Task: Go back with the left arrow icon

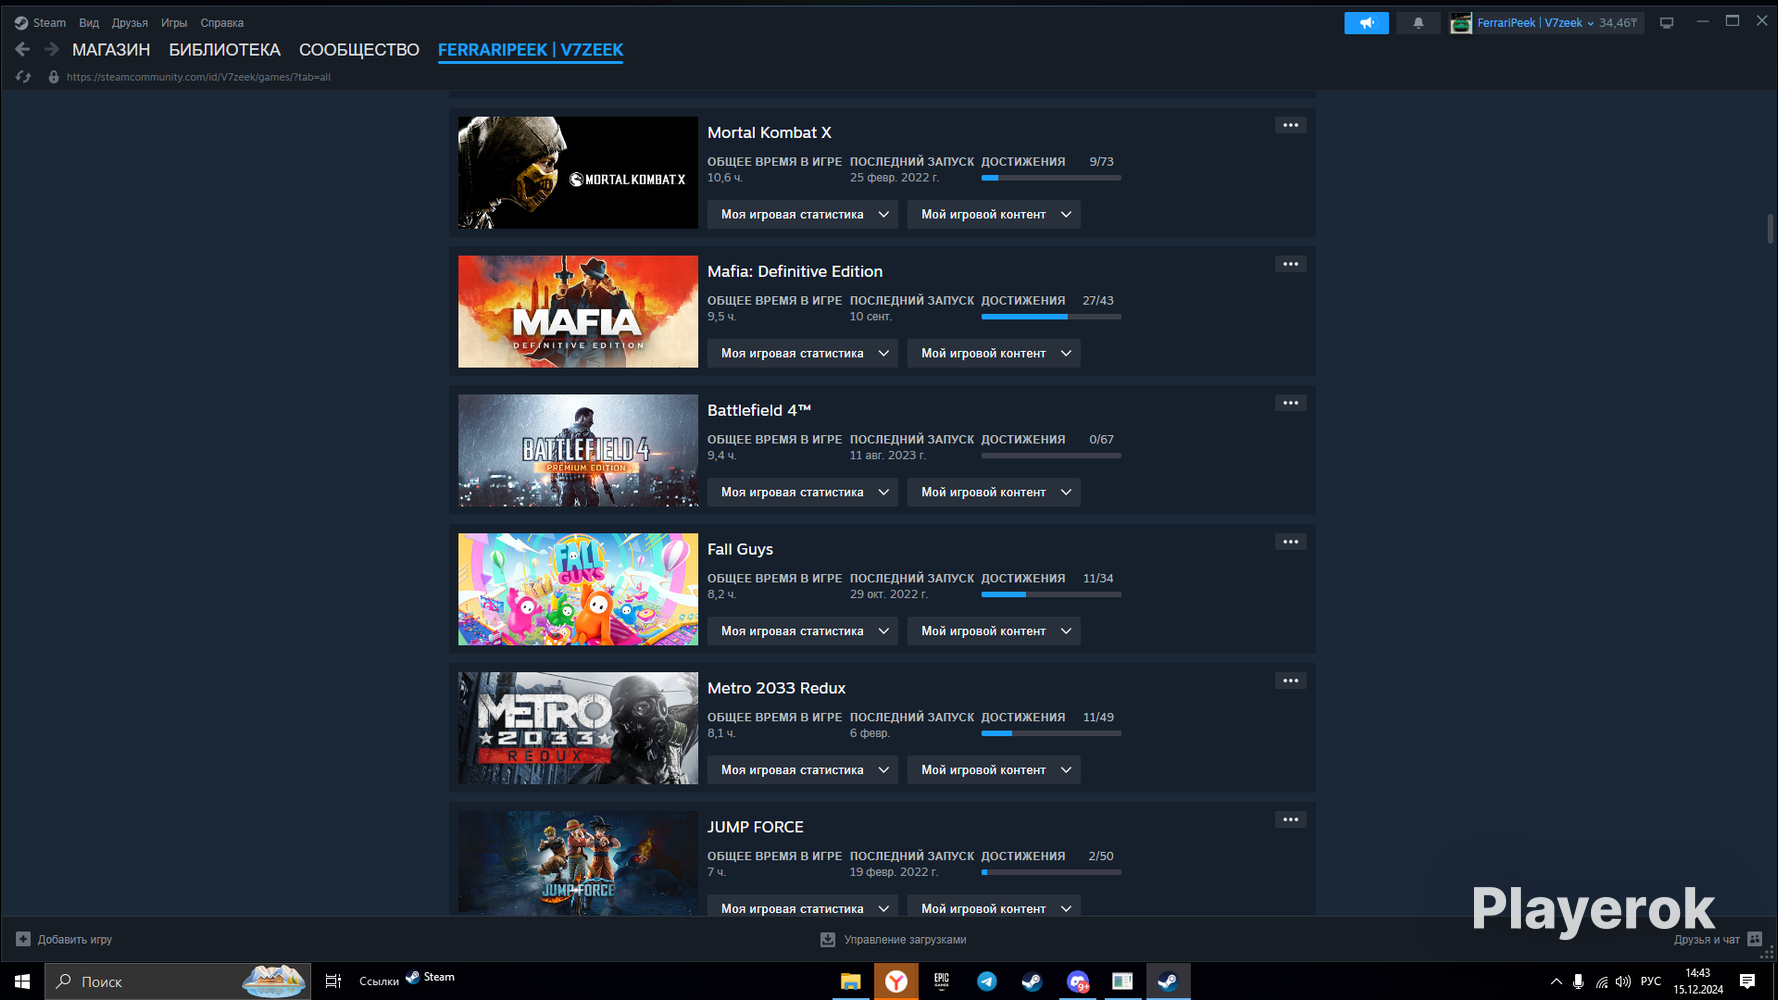Action: point(22,49)
